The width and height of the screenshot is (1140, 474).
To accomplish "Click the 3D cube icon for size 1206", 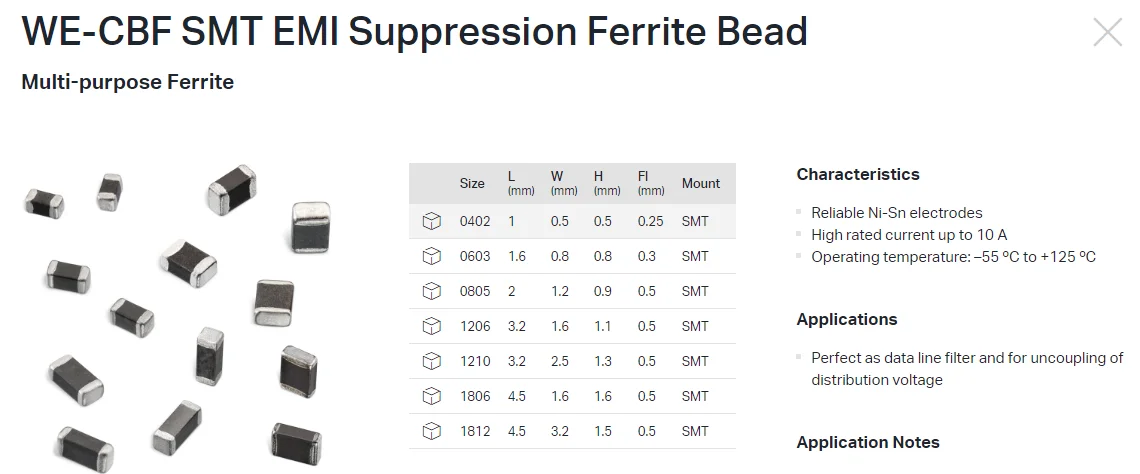I will (x=431, y=326).
